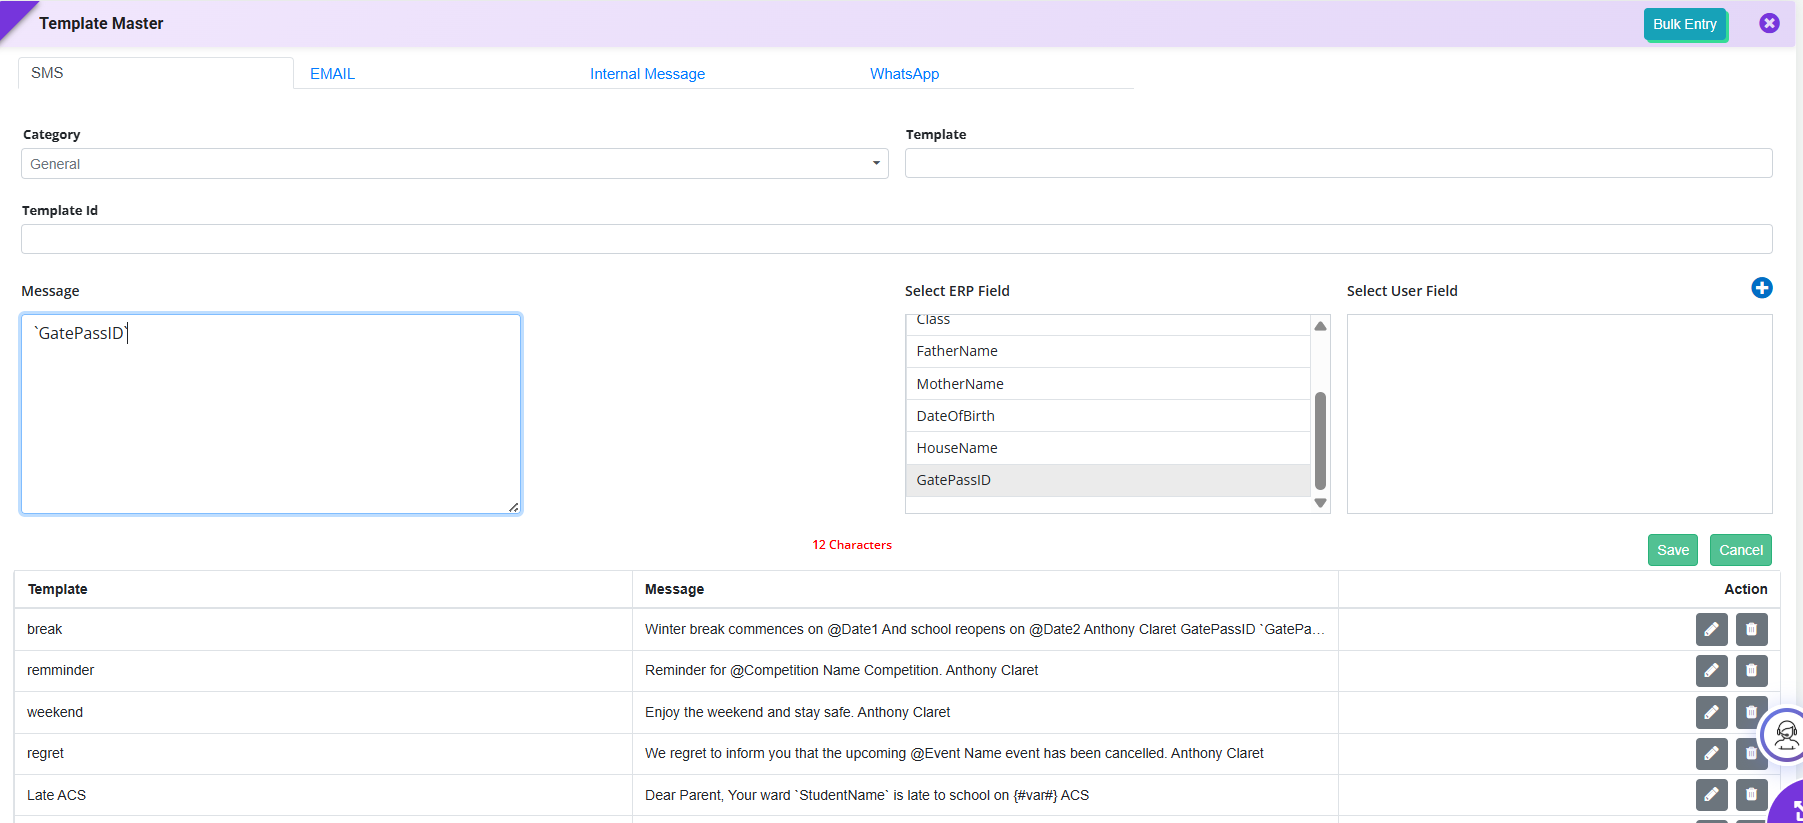
Task: Click the 'Reminder for @Competition Name' message cell
Action: point(985,670)
